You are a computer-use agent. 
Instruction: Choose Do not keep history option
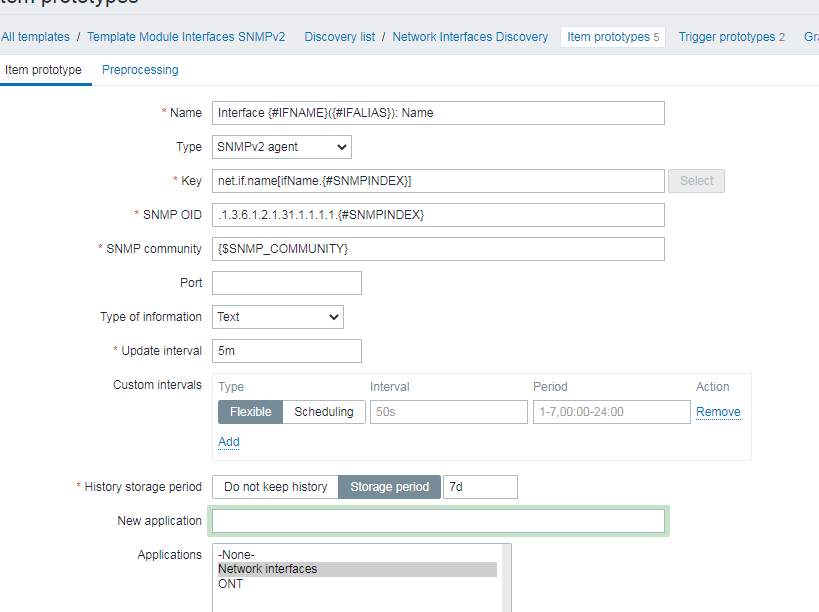(x=275, y=487)
